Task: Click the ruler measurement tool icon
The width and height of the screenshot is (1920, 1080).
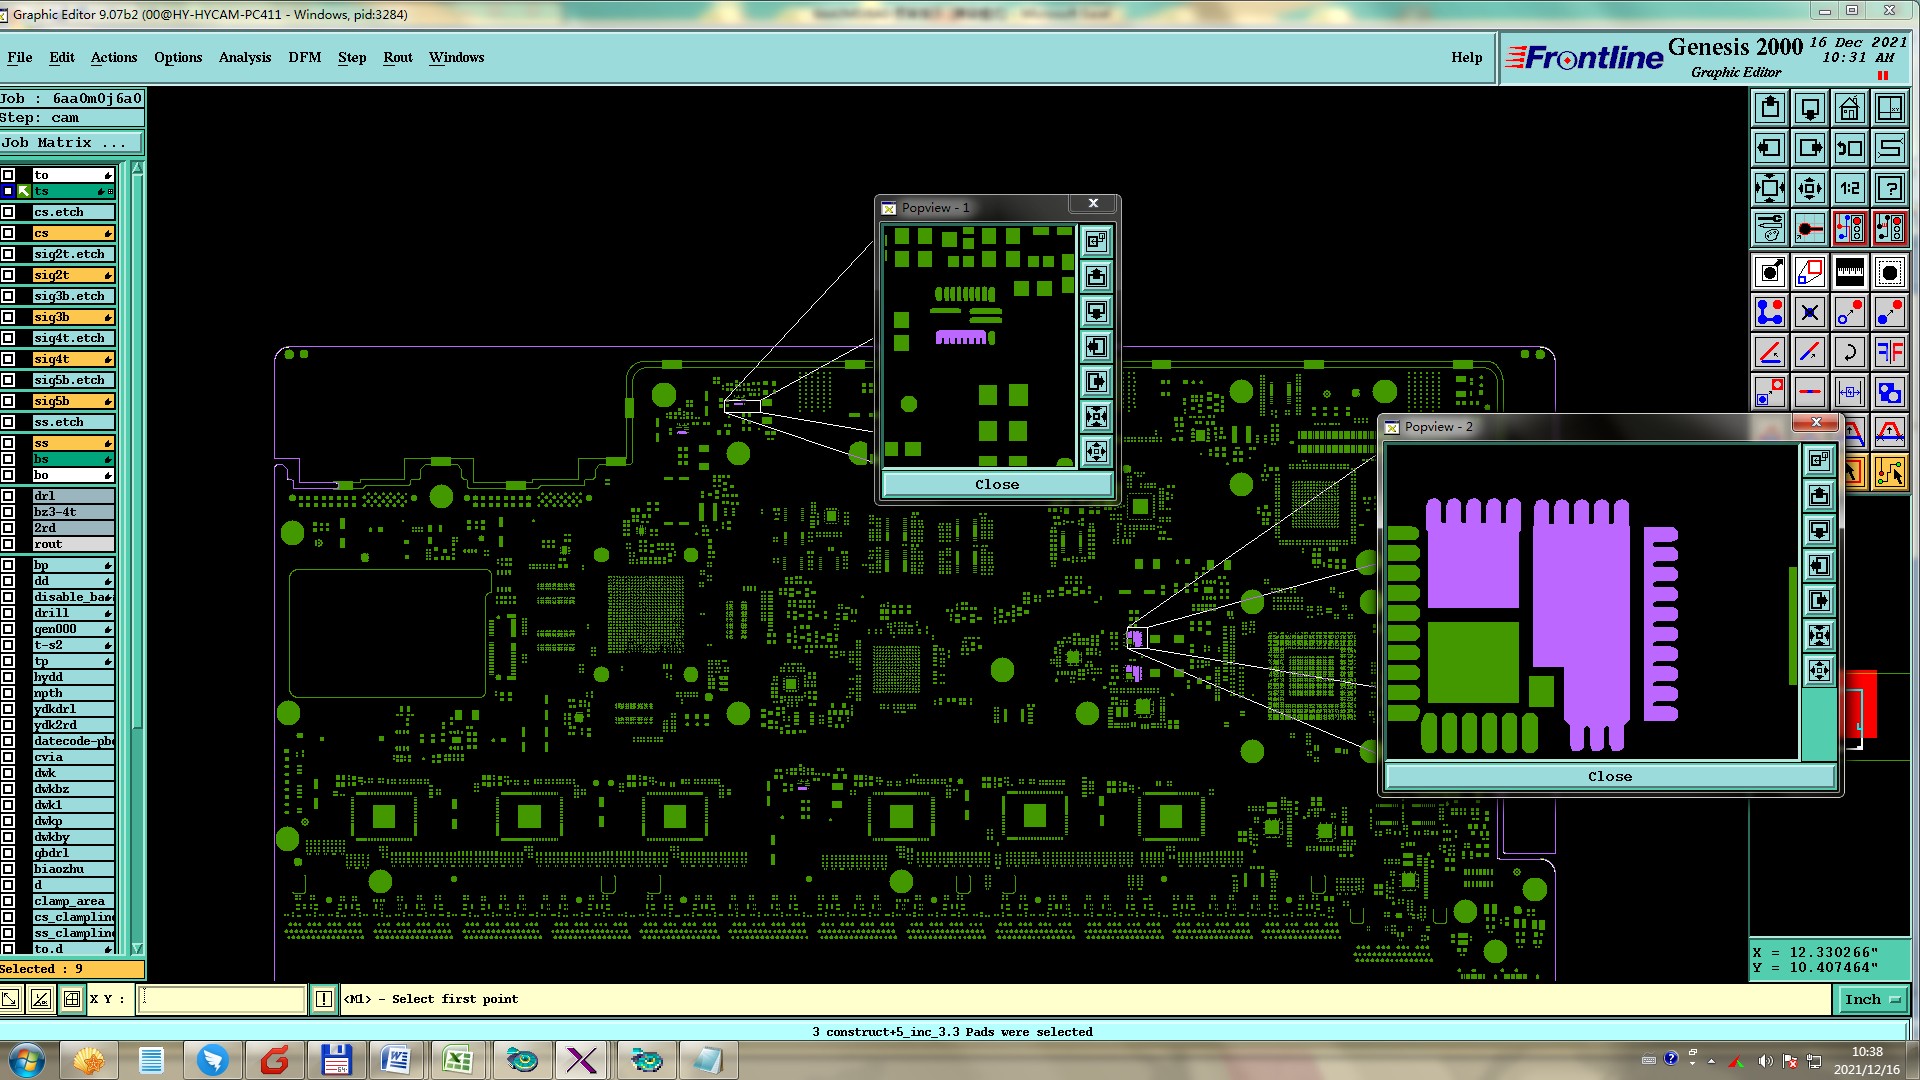Action: click(1850, 272)
